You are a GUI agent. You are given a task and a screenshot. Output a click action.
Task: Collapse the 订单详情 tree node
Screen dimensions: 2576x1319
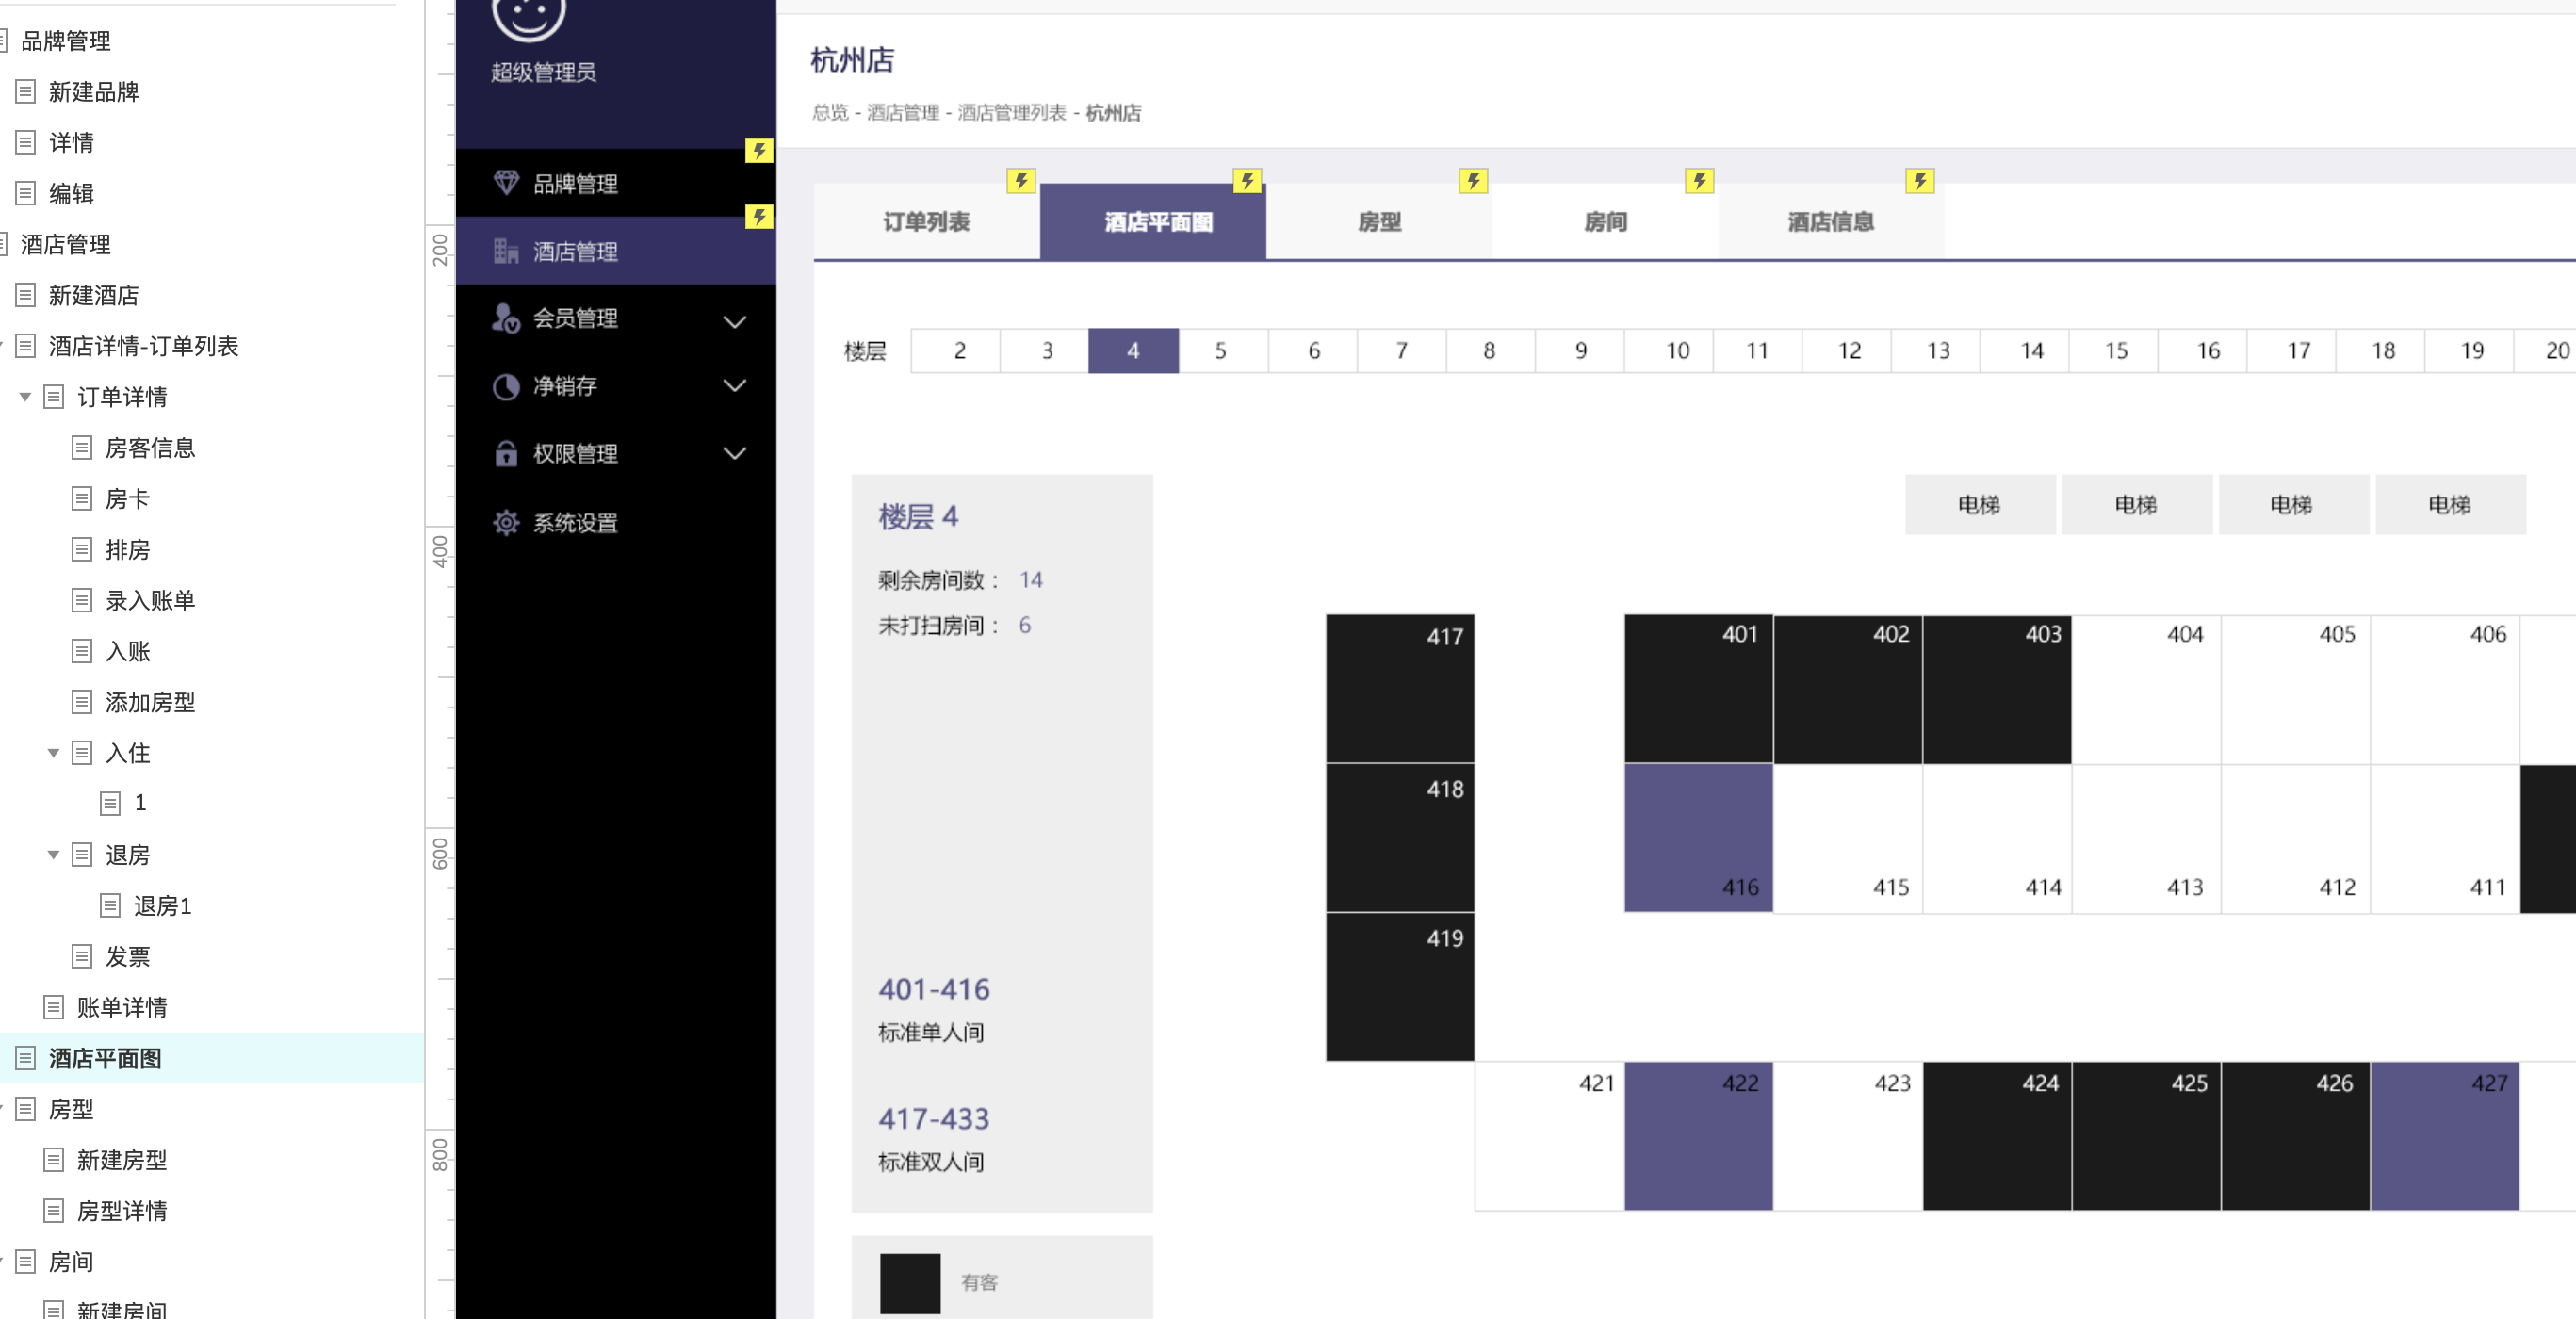pos(25,397)
